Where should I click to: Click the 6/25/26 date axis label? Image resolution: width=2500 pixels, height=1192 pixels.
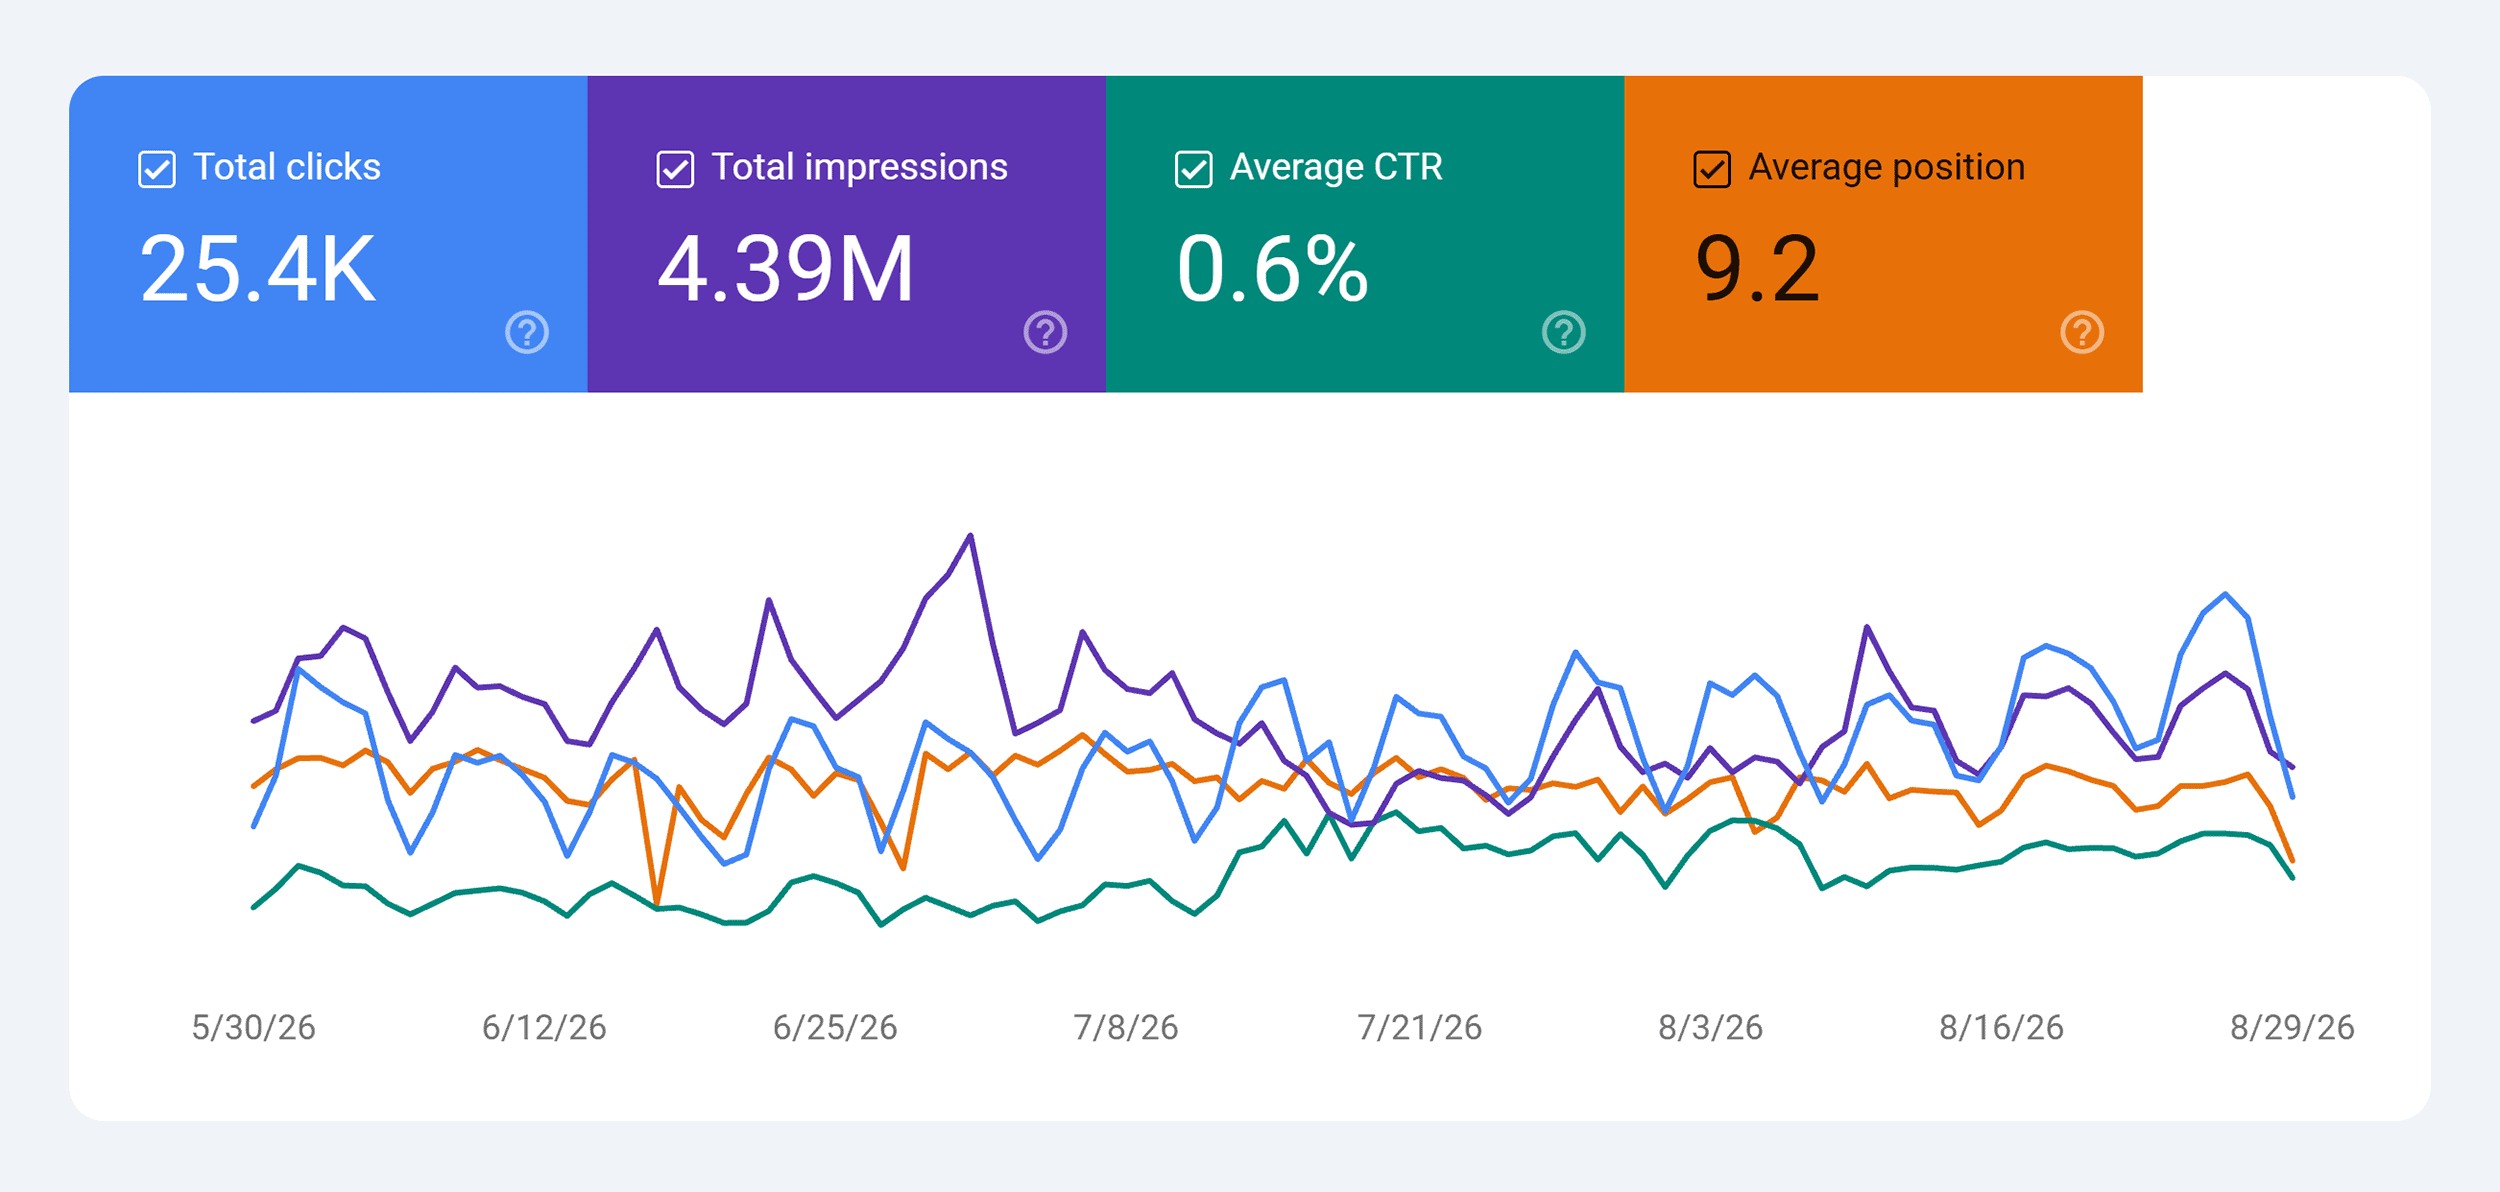[x=835, y=1027]
